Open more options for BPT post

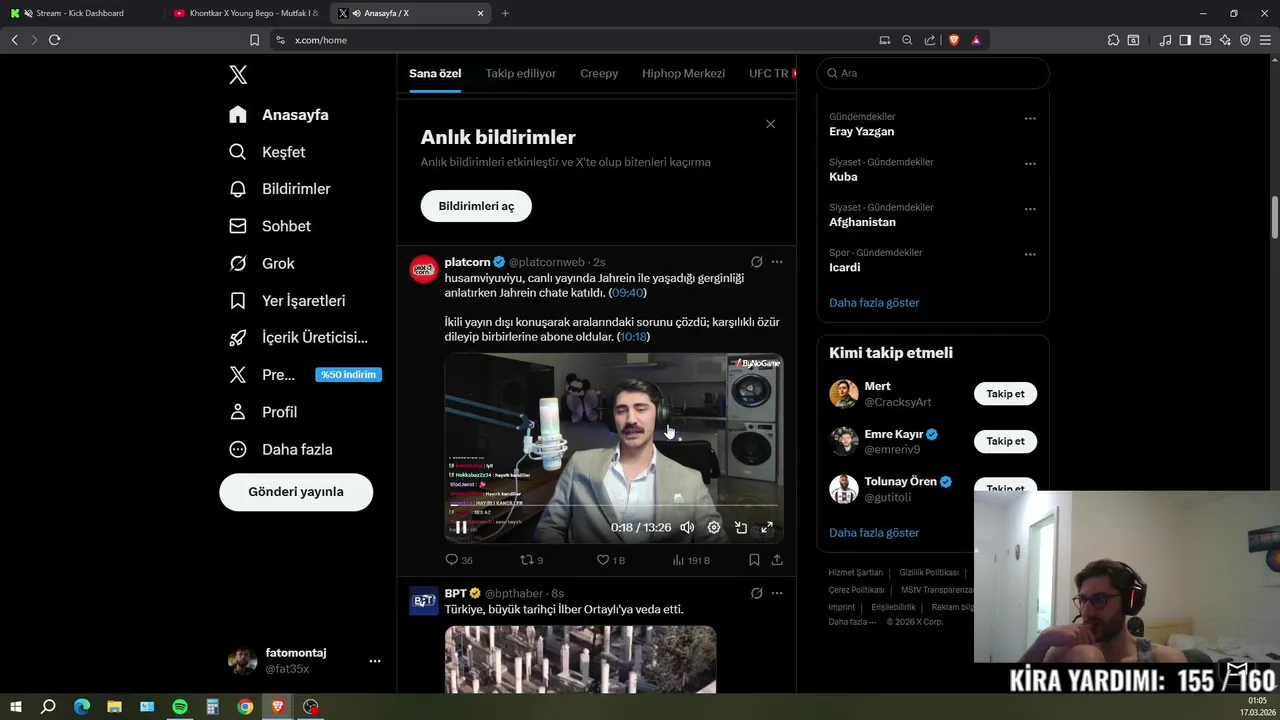tap(777, 593)
